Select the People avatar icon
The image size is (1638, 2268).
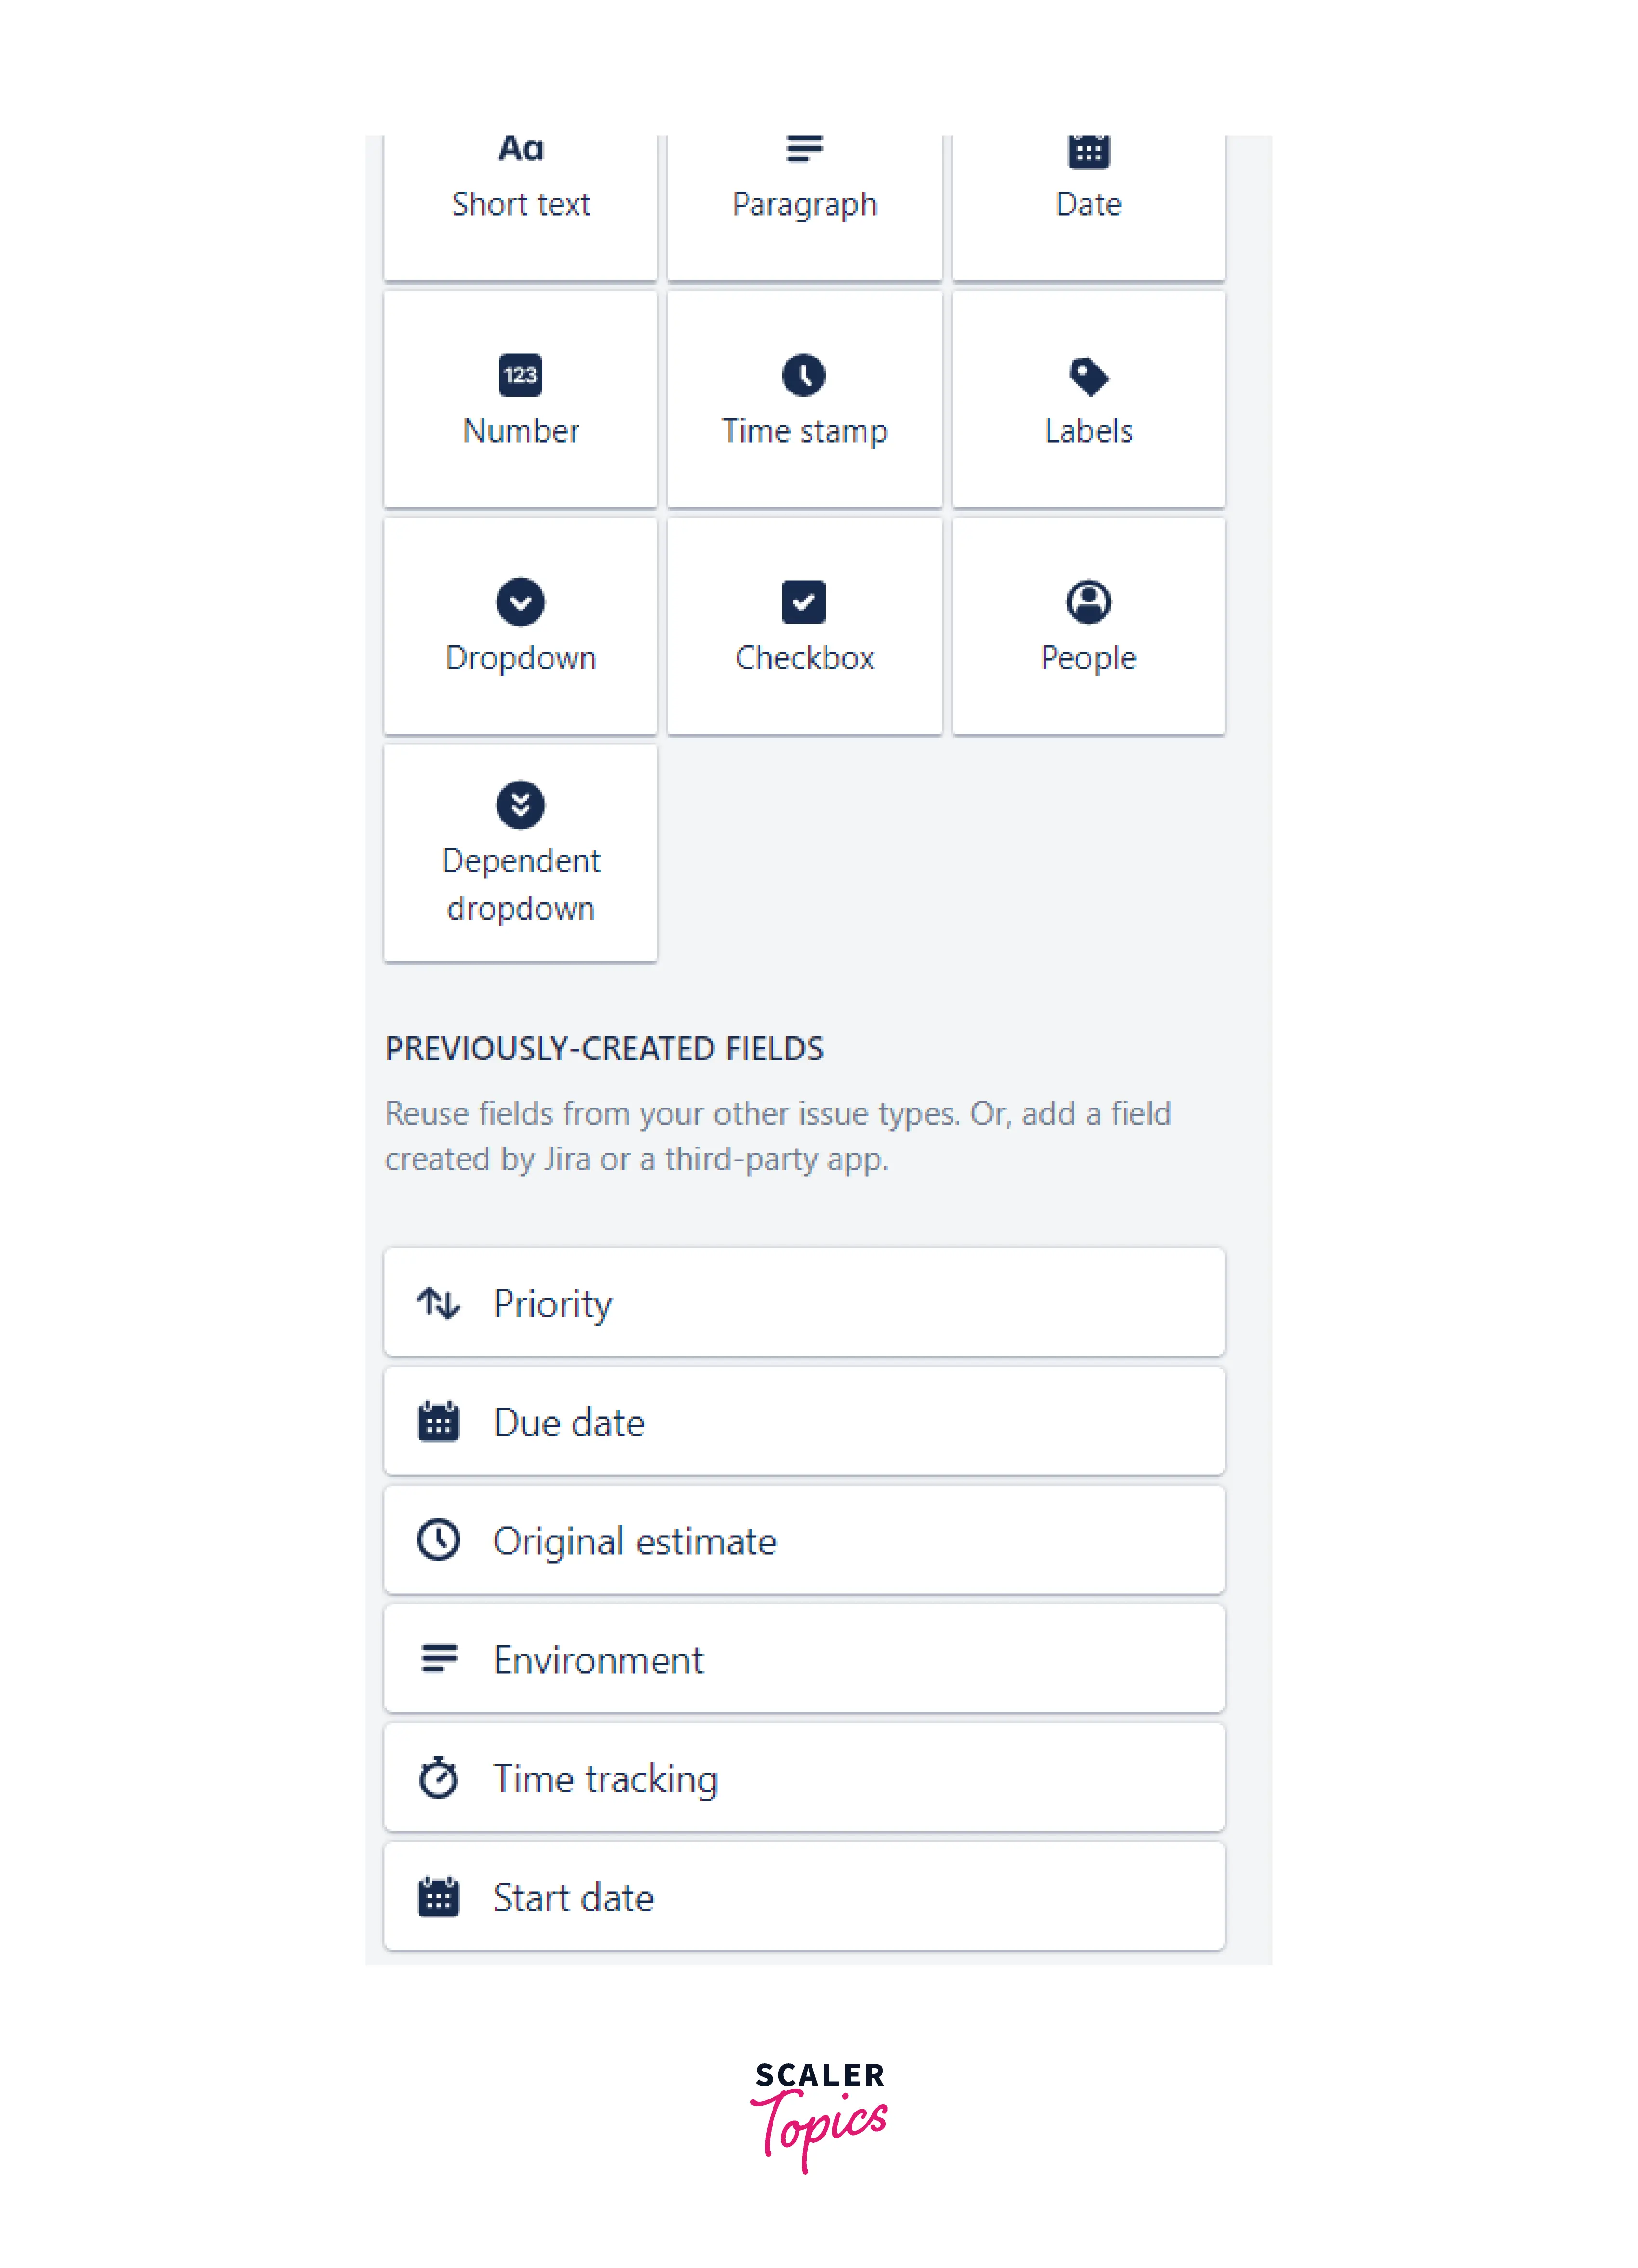click(1088, 602)
